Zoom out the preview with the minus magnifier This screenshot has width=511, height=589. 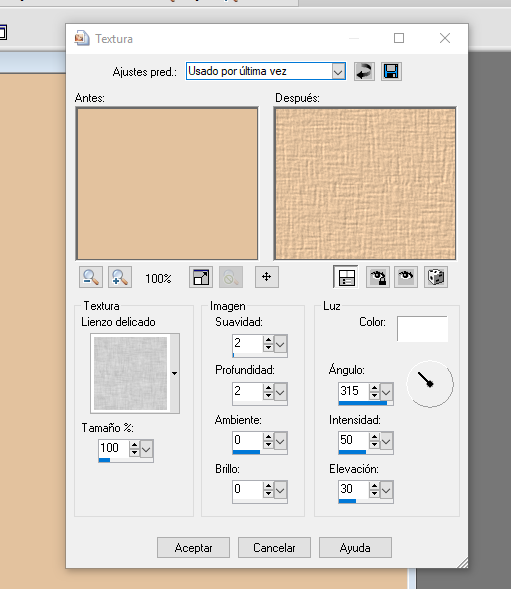click(91, 277)
